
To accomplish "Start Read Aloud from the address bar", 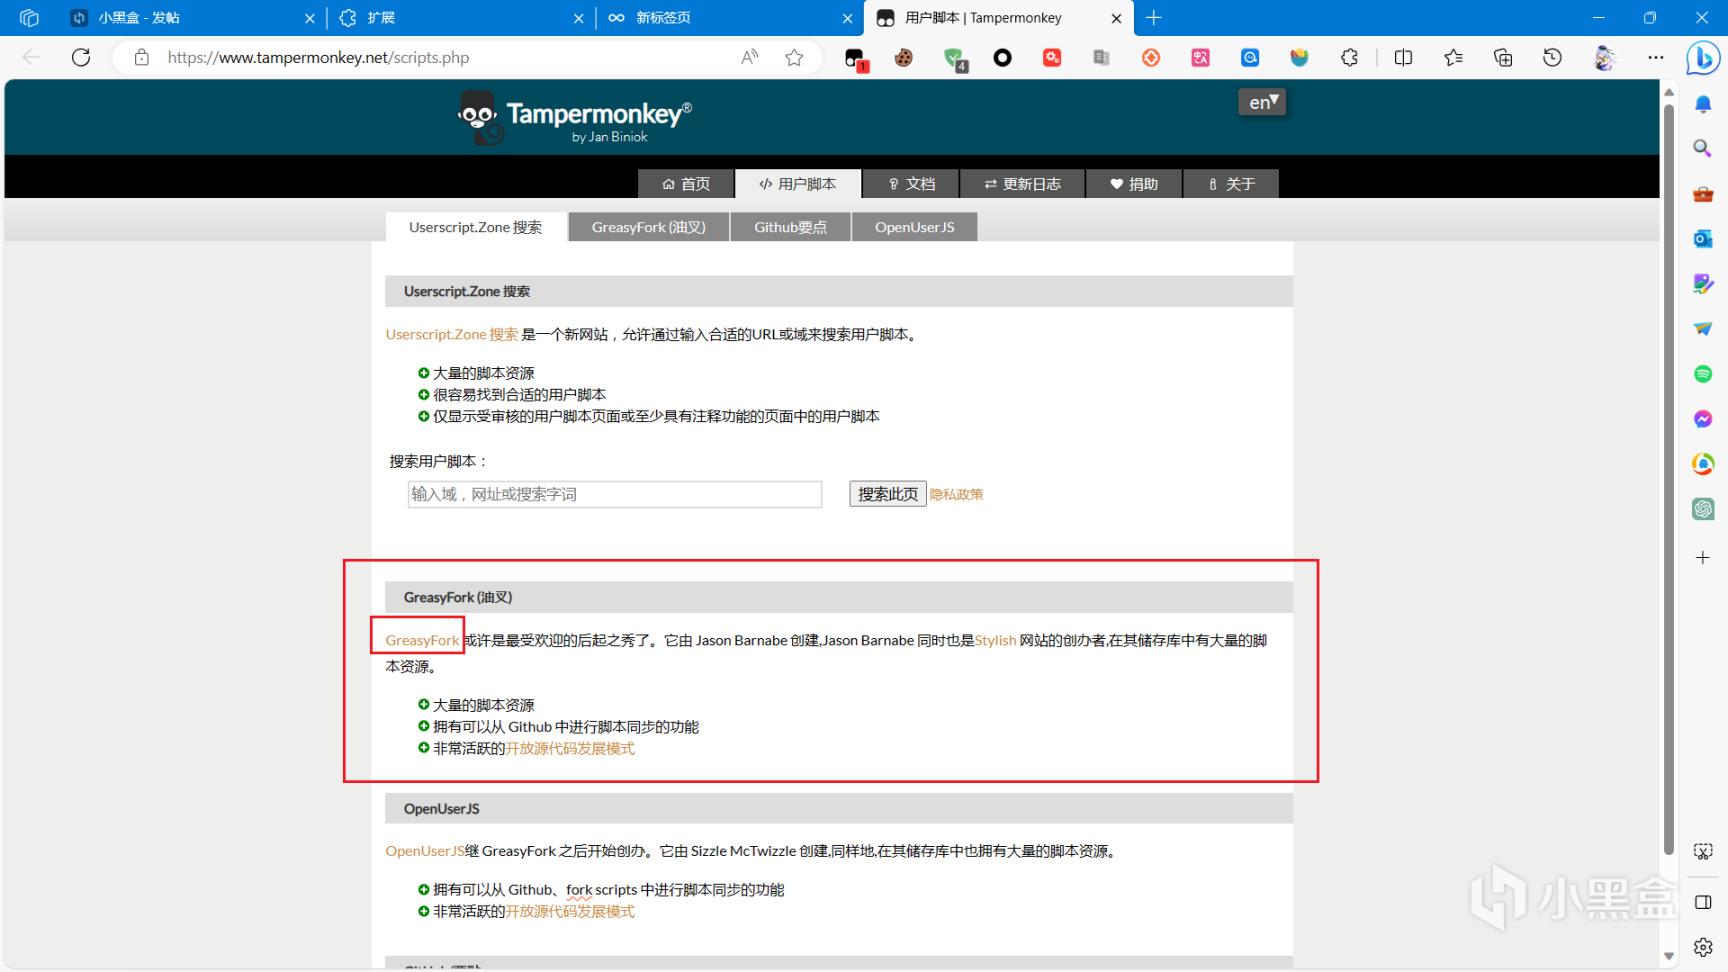I will tap(750, 58).
